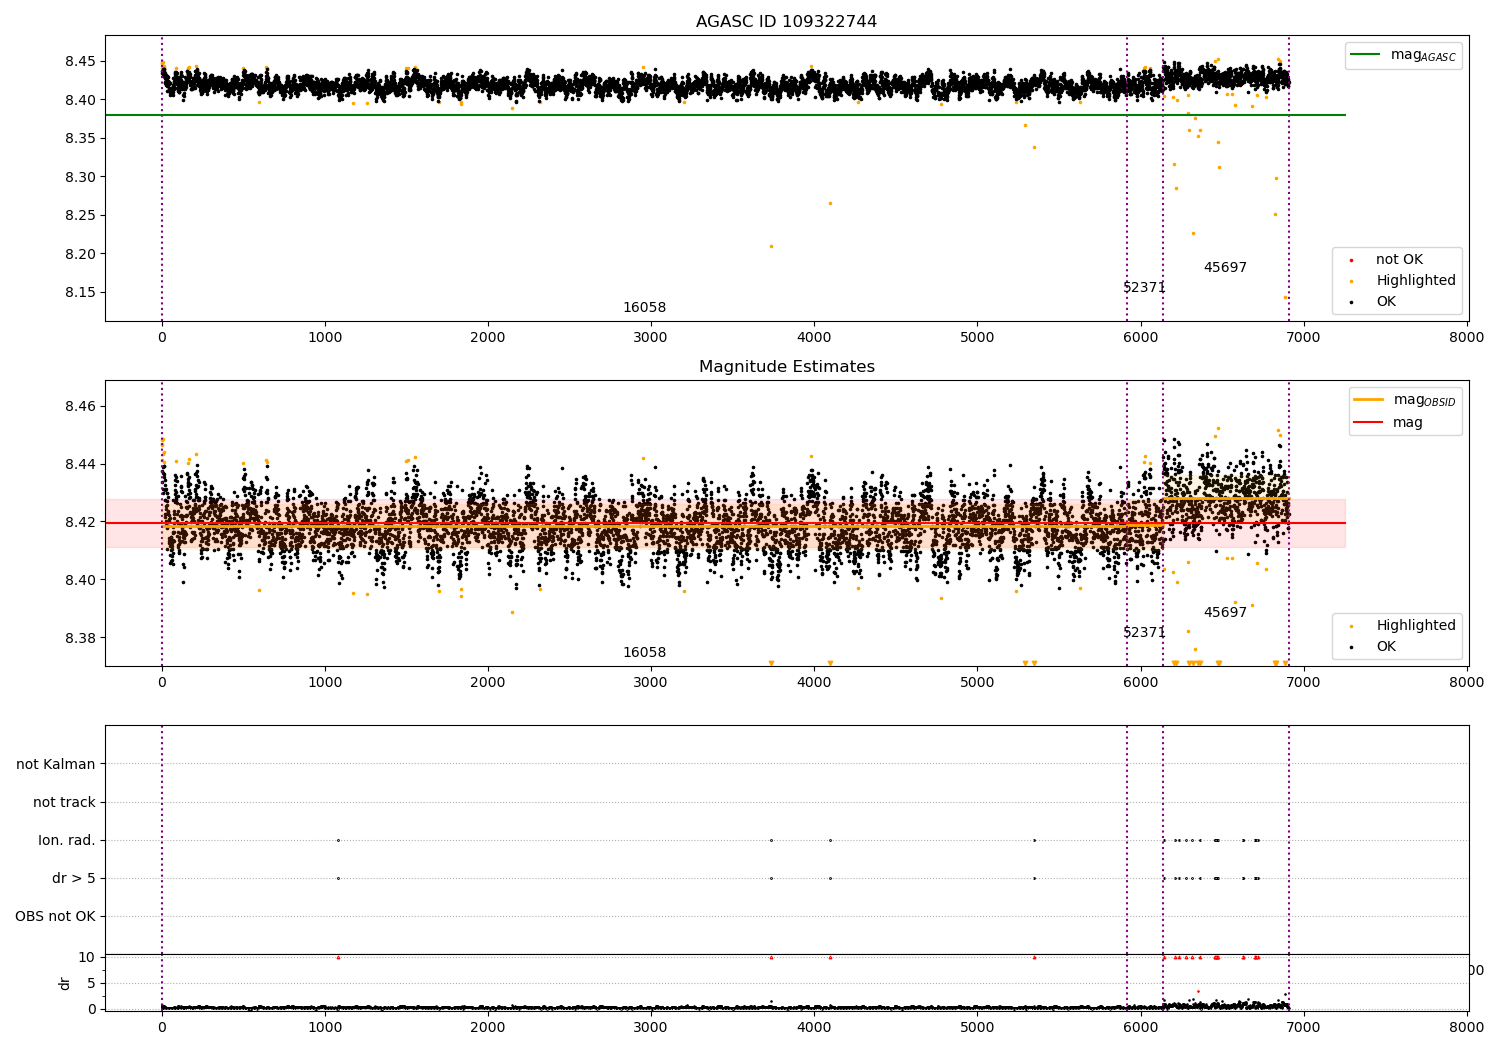Viewport: 1500px width, 1050px height.
Task: Click obsid annotation "52371" in the top plot
Action: click(x=1144, y=288)
